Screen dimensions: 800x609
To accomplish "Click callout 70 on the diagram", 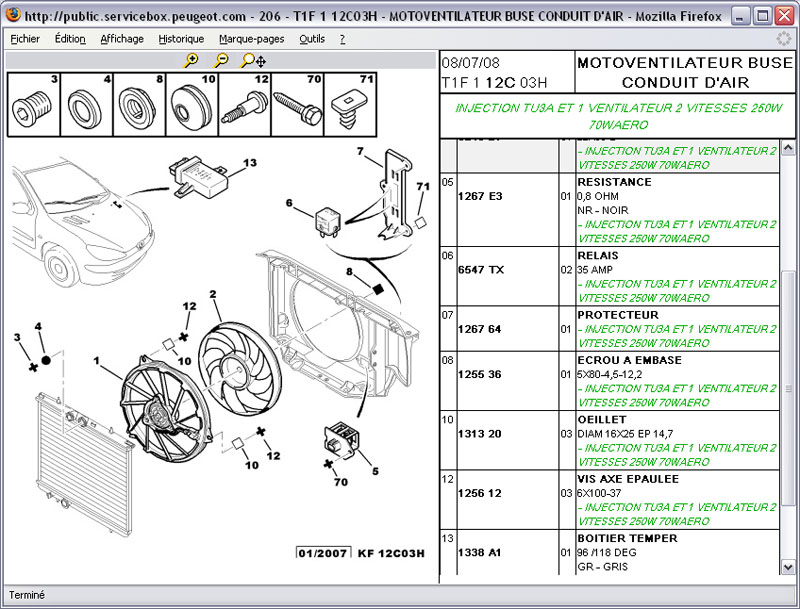I will click(341, 482).
